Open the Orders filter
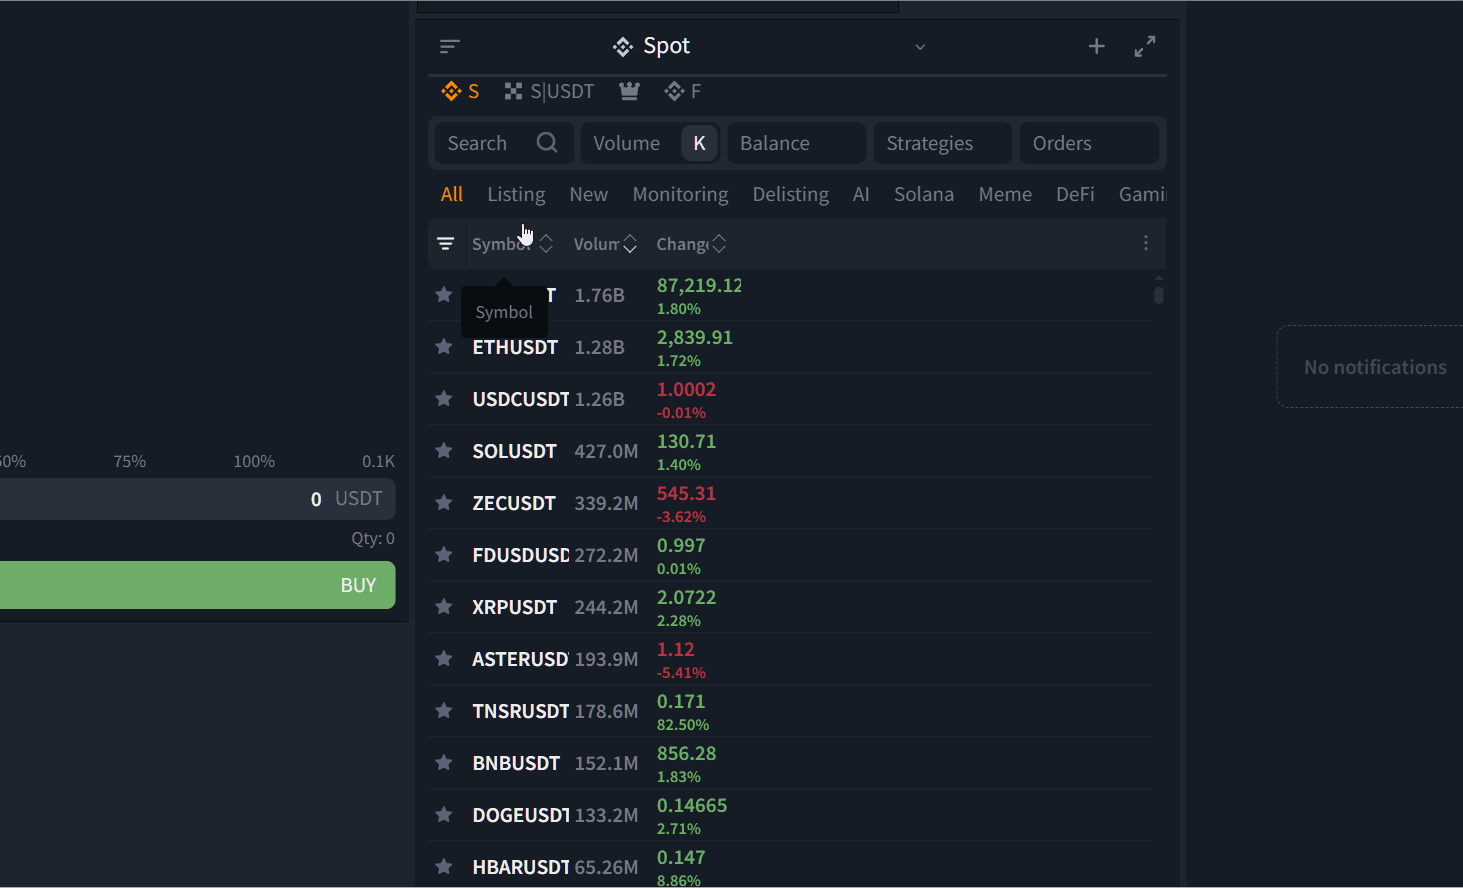 (x=1089, y=143)
